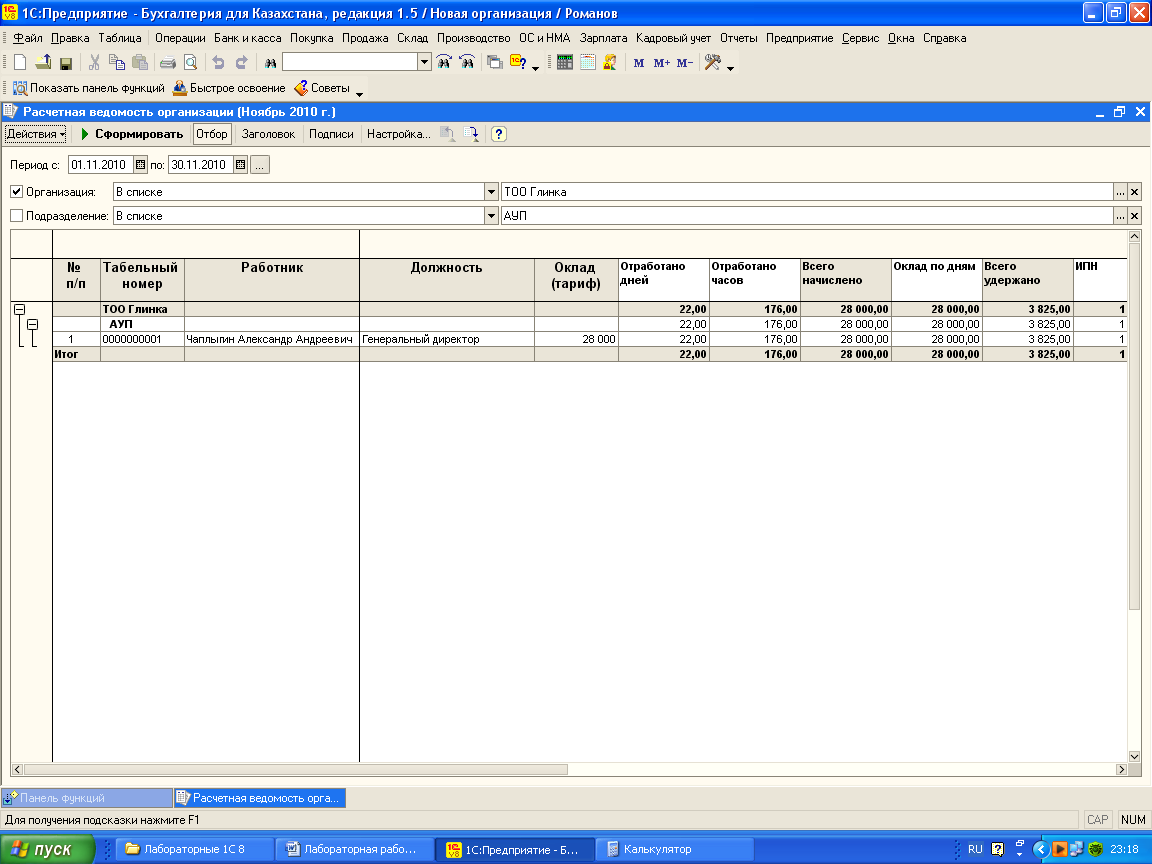The image size is (1152, 864).
Task: Switch to Калькулятор in the taskbar
Action: pyautogui.click(x=674, y=849)
